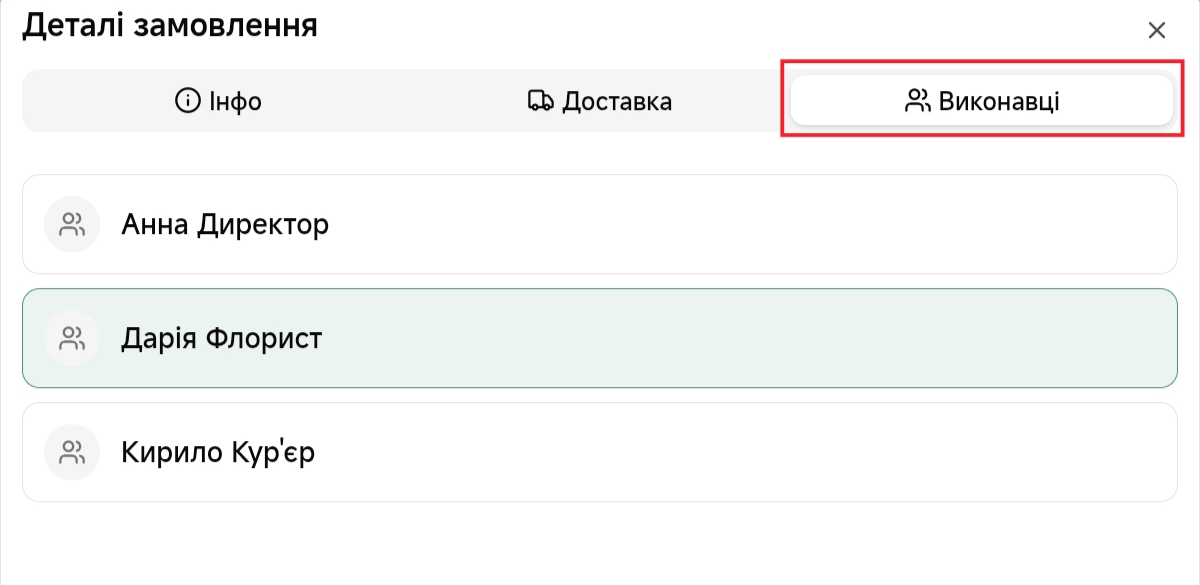1200x585 pixels.
Task: Click the name text Дарія Флорист
Action: 221,338
